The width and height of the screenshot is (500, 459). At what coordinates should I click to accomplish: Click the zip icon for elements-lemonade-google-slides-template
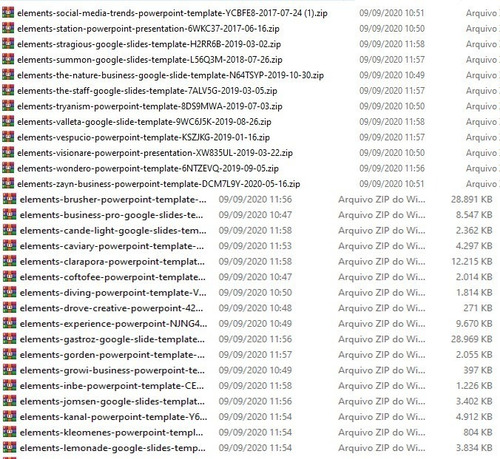[9, 447]
